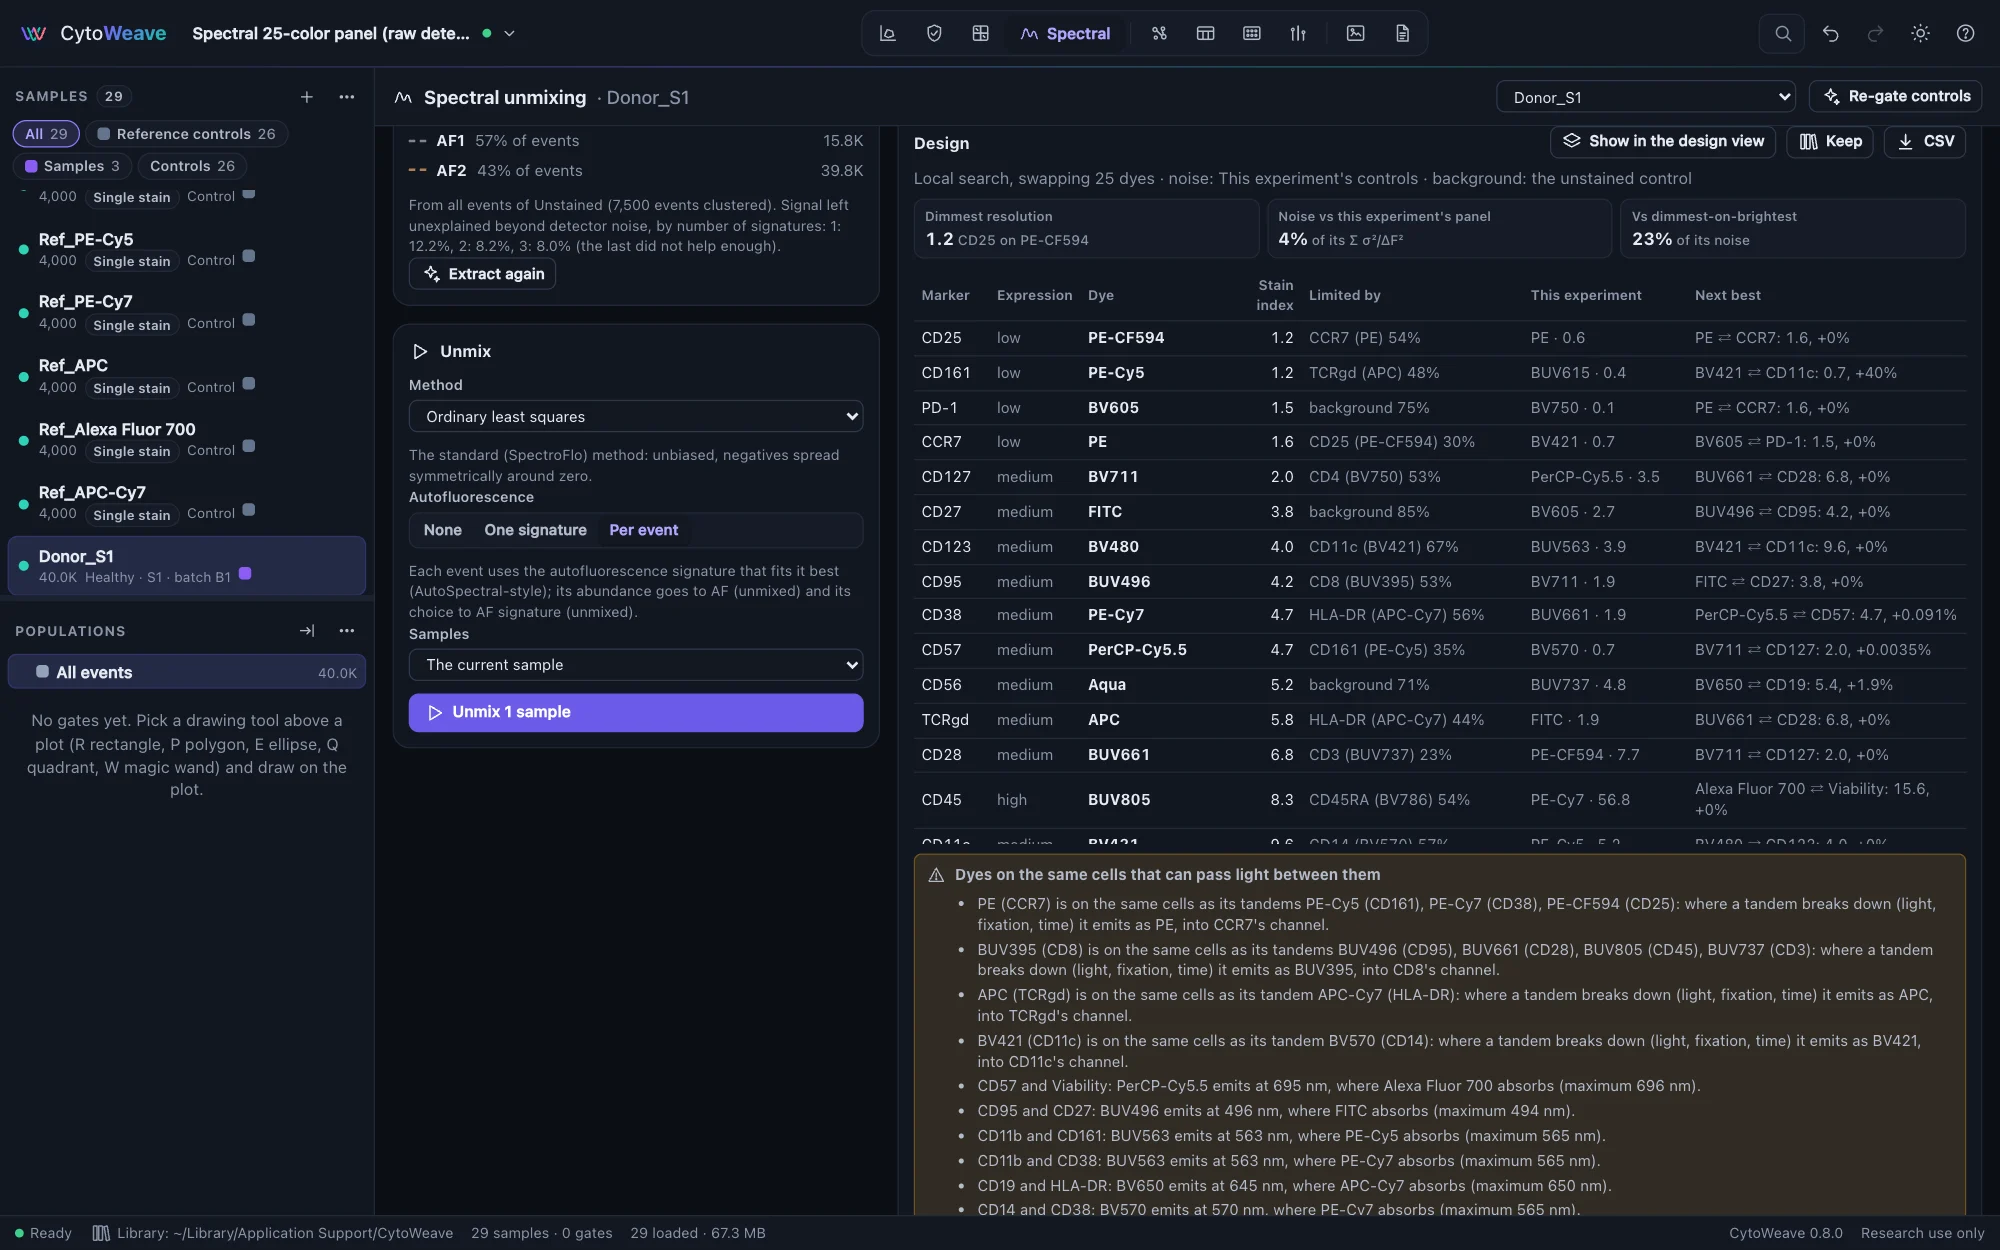Click the Keep button
This screenshot has width=2000, height=1250.
pyautogui.click(x=1830, y=142)
